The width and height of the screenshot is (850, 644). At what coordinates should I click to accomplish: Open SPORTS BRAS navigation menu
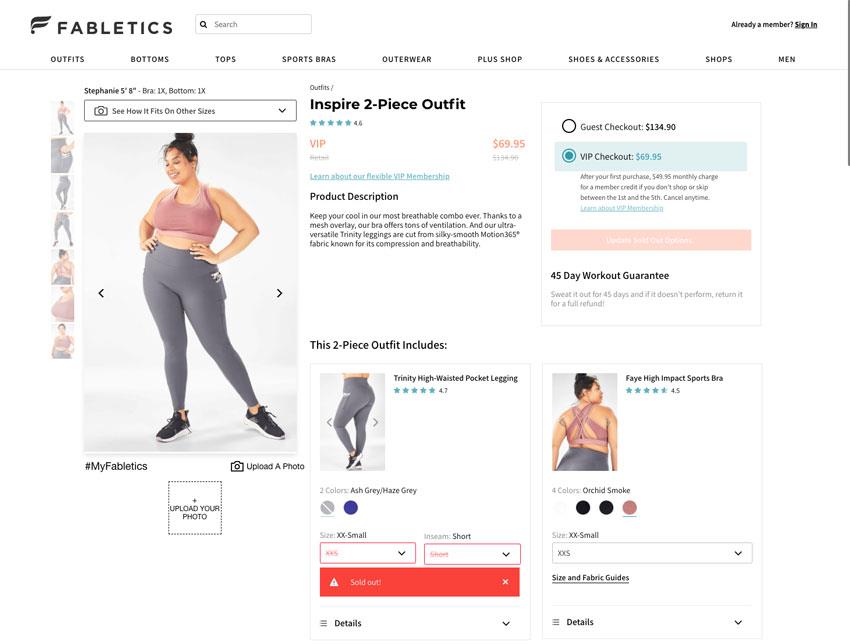click(309, 59)
